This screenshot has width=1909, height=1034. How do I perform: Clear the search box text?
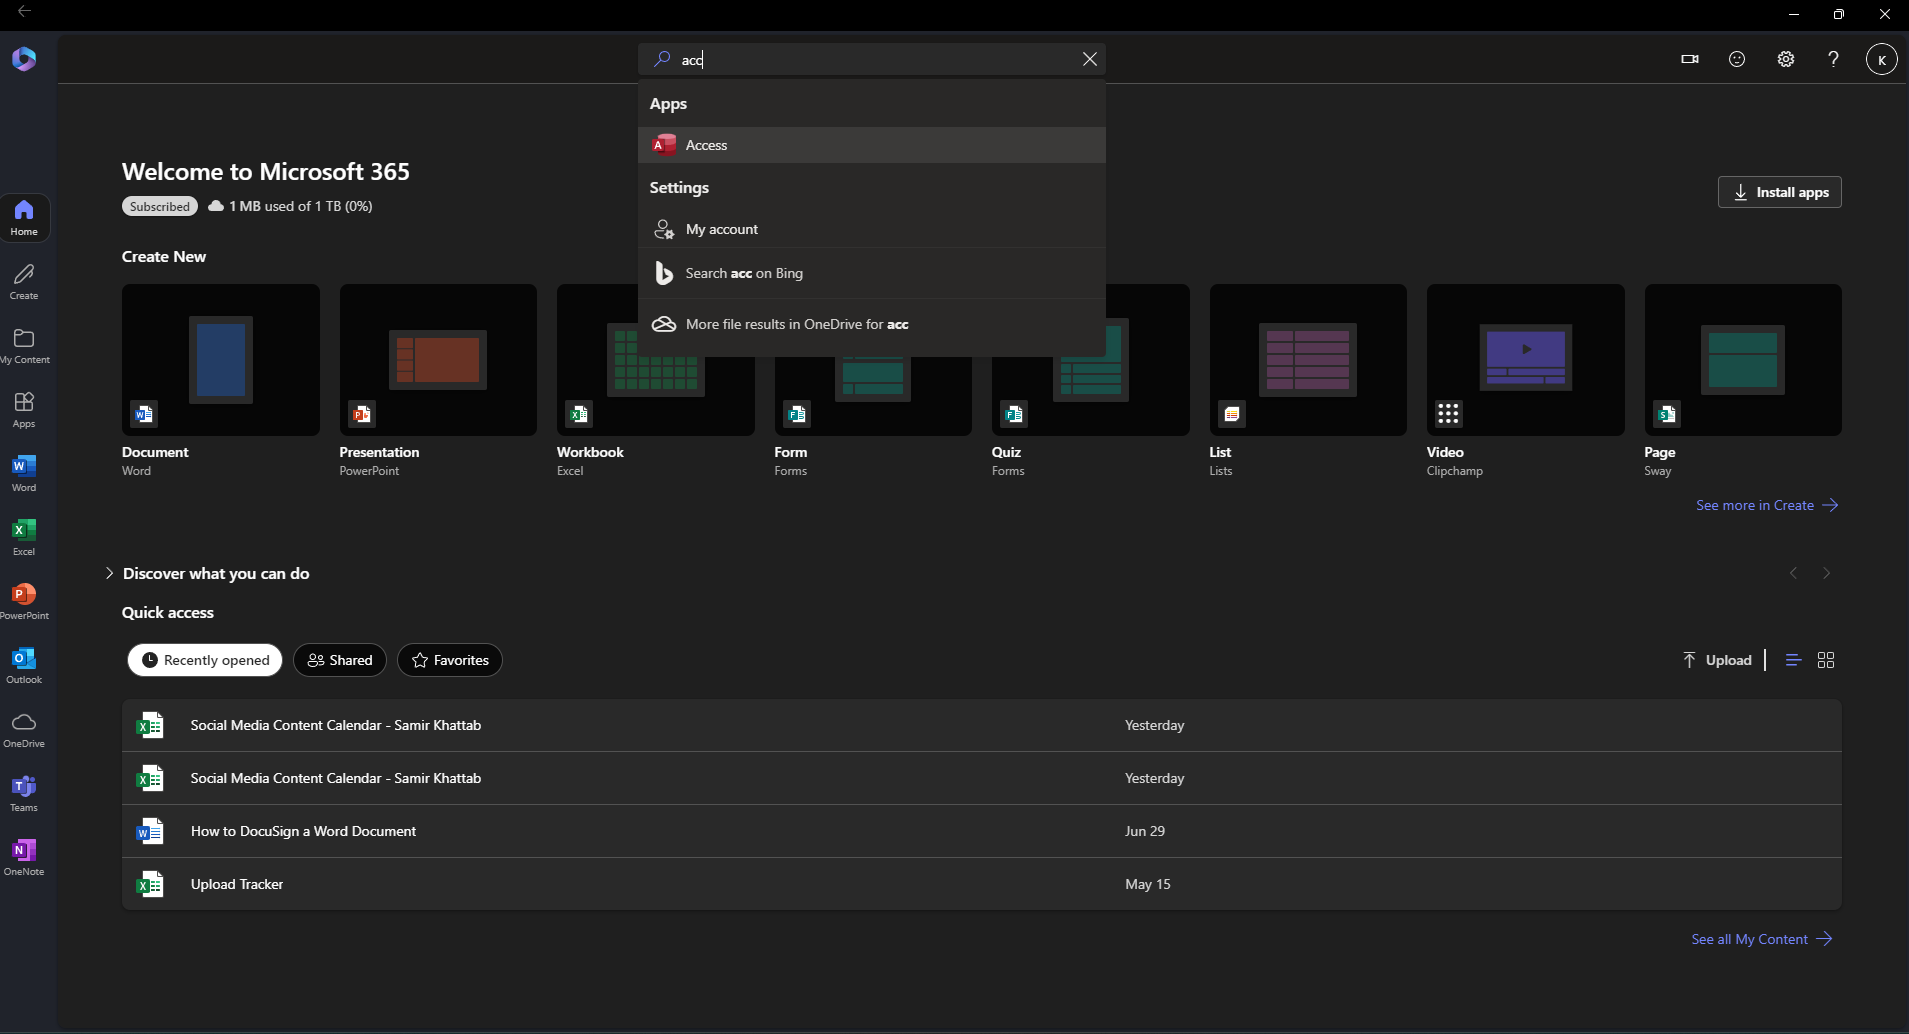click(1090, 59)
